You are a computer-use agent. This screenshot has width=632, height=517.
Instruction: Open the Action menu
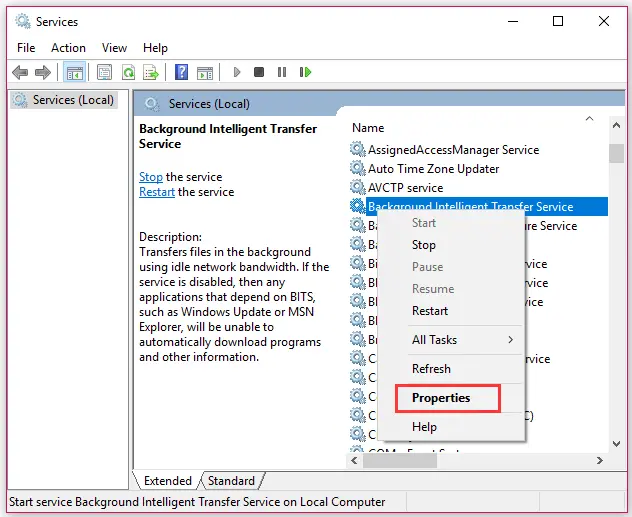click(68, 47)
